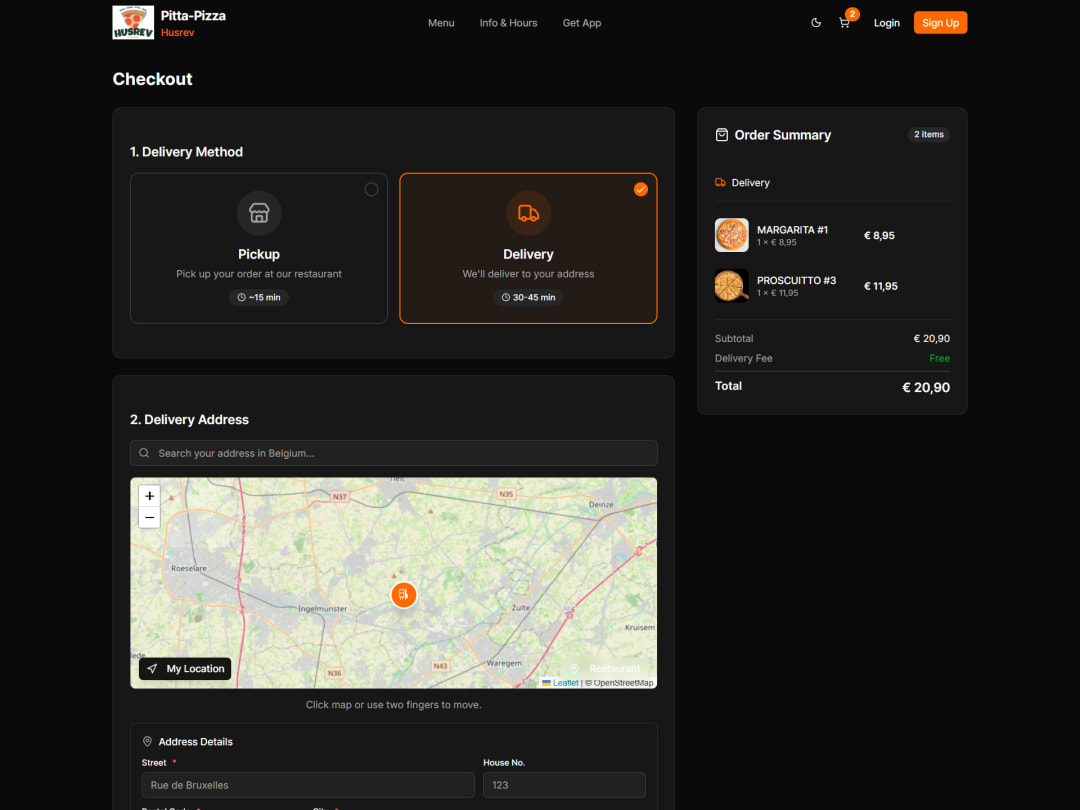The height and width of the screenshot is (810, 1080).
Task: Click the search magnifier icon in address field
Action: tap(144, 453)
